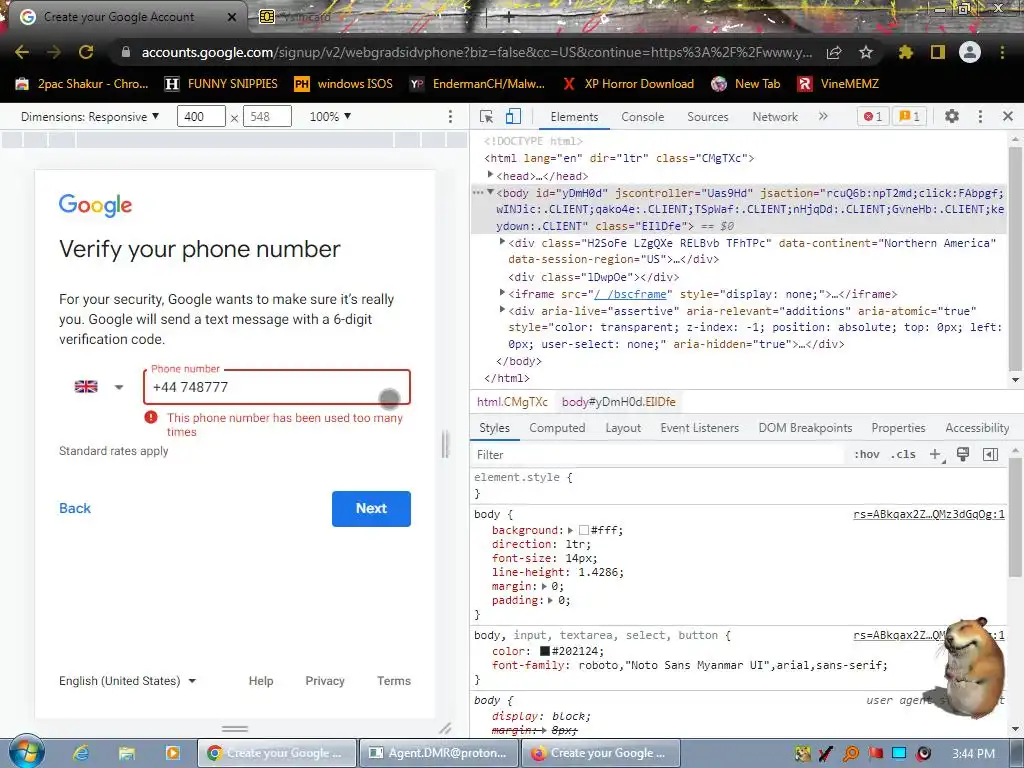The width and height of the screenshot is (1024, 768).
Task: Select the Elements tab
Action: tap(574, 116)
